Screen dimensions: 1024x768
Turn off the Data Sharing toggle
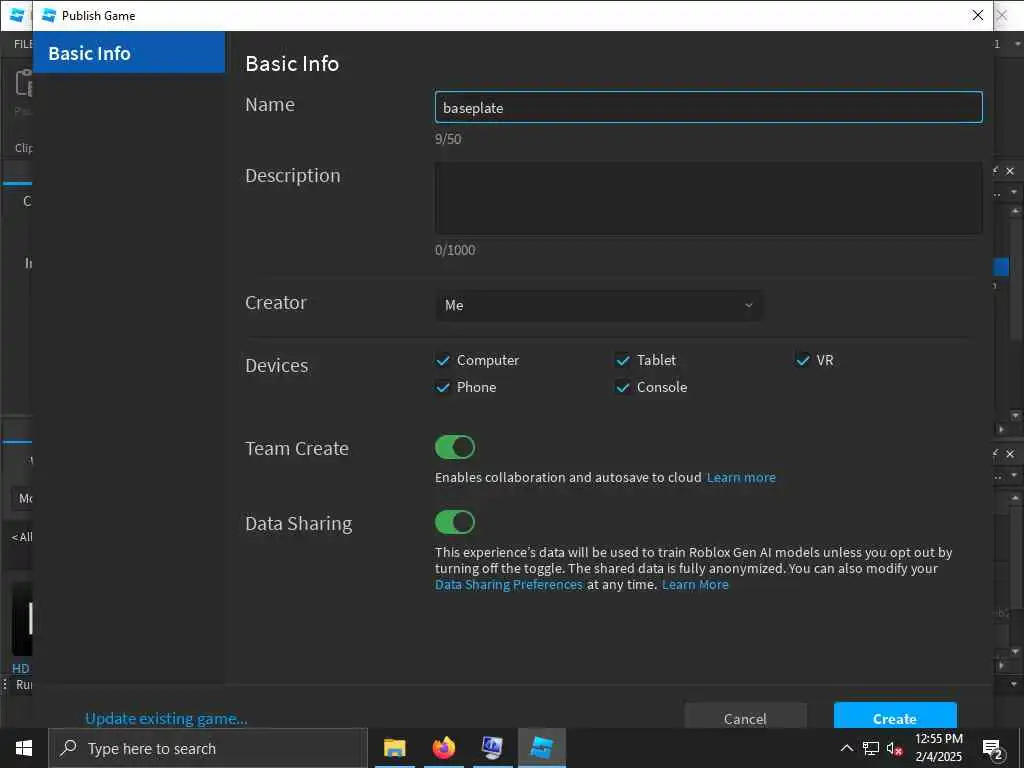pyautogui.click(x=455, y=522)
